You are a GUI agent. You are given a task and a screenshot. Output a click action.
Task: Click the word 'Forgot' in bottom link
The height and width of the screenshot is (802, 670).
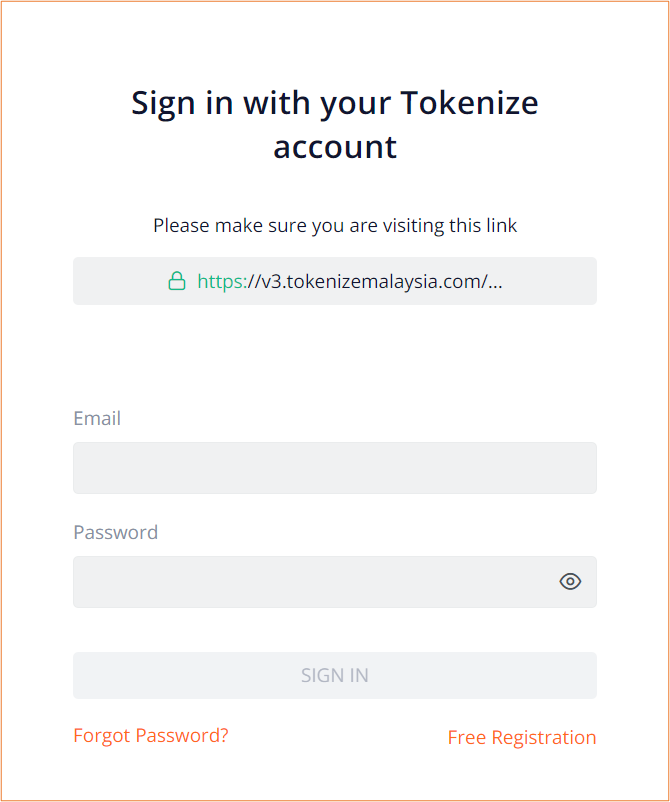point(102,736)
